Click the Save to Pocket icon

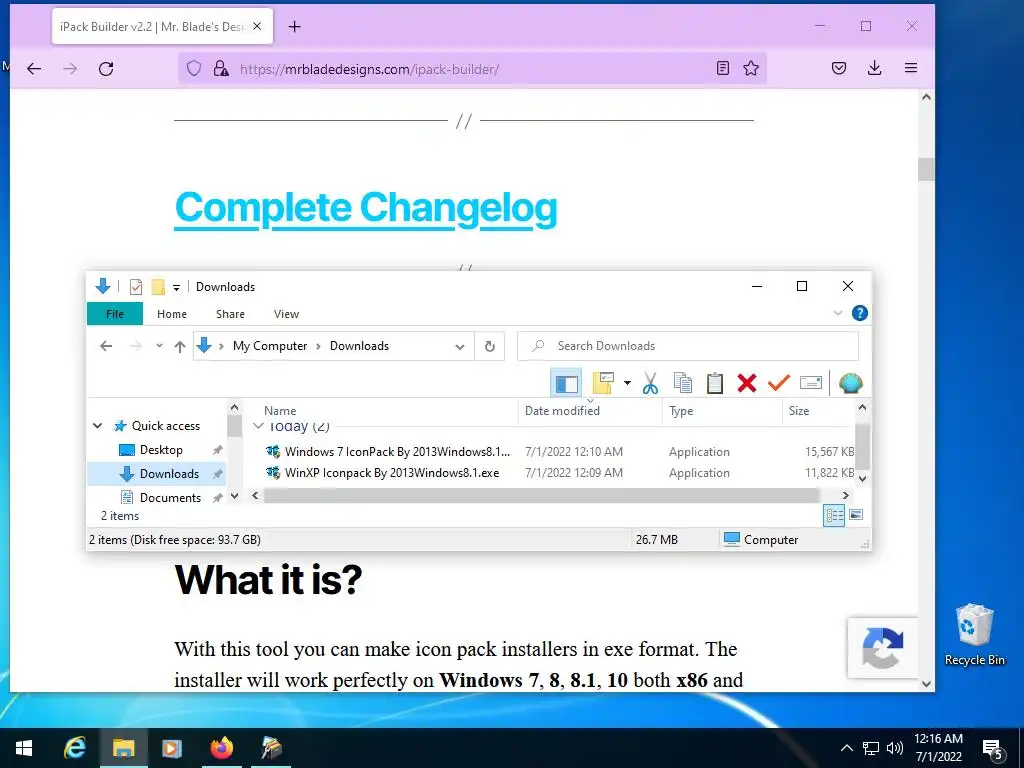839,68
